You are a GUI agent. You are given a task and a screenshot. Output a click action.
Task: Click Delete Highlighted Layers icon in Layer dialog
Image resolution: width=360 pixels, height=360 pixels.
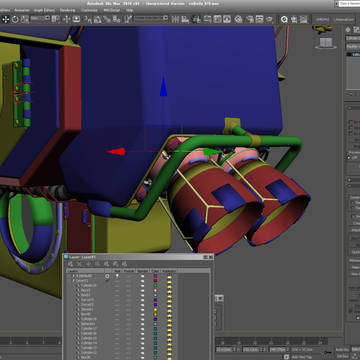pos(79,264)
